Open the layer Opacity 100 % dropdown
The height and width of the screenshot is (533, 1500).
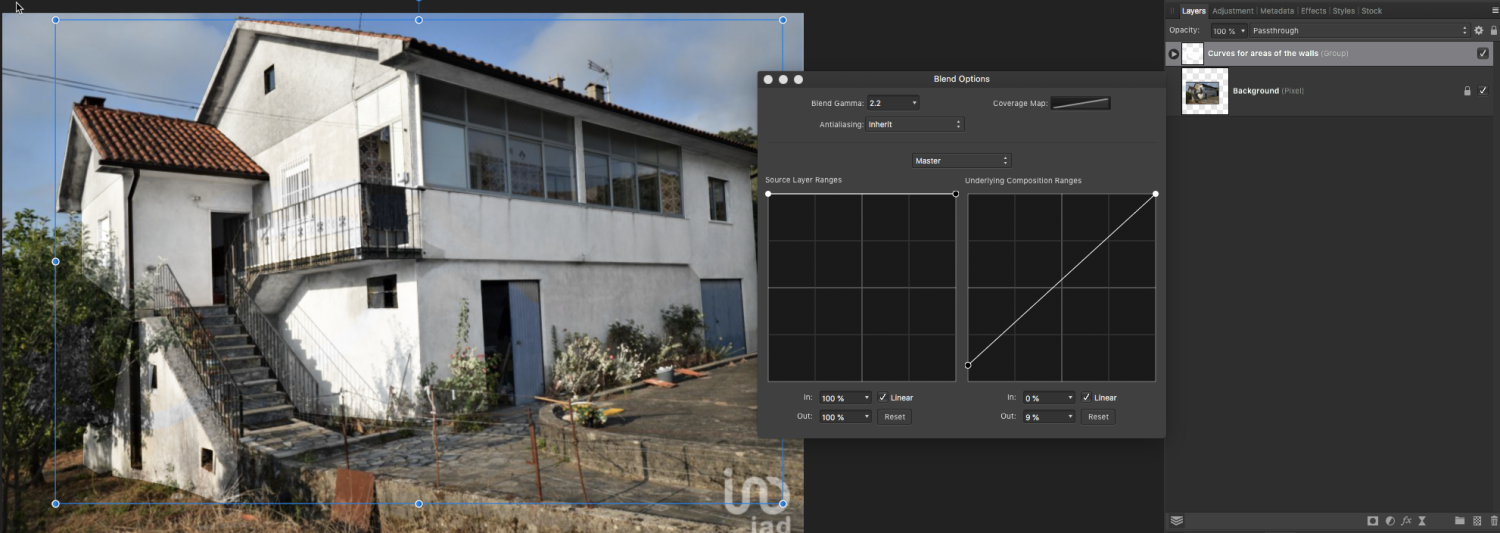[x=1229, y=31]
